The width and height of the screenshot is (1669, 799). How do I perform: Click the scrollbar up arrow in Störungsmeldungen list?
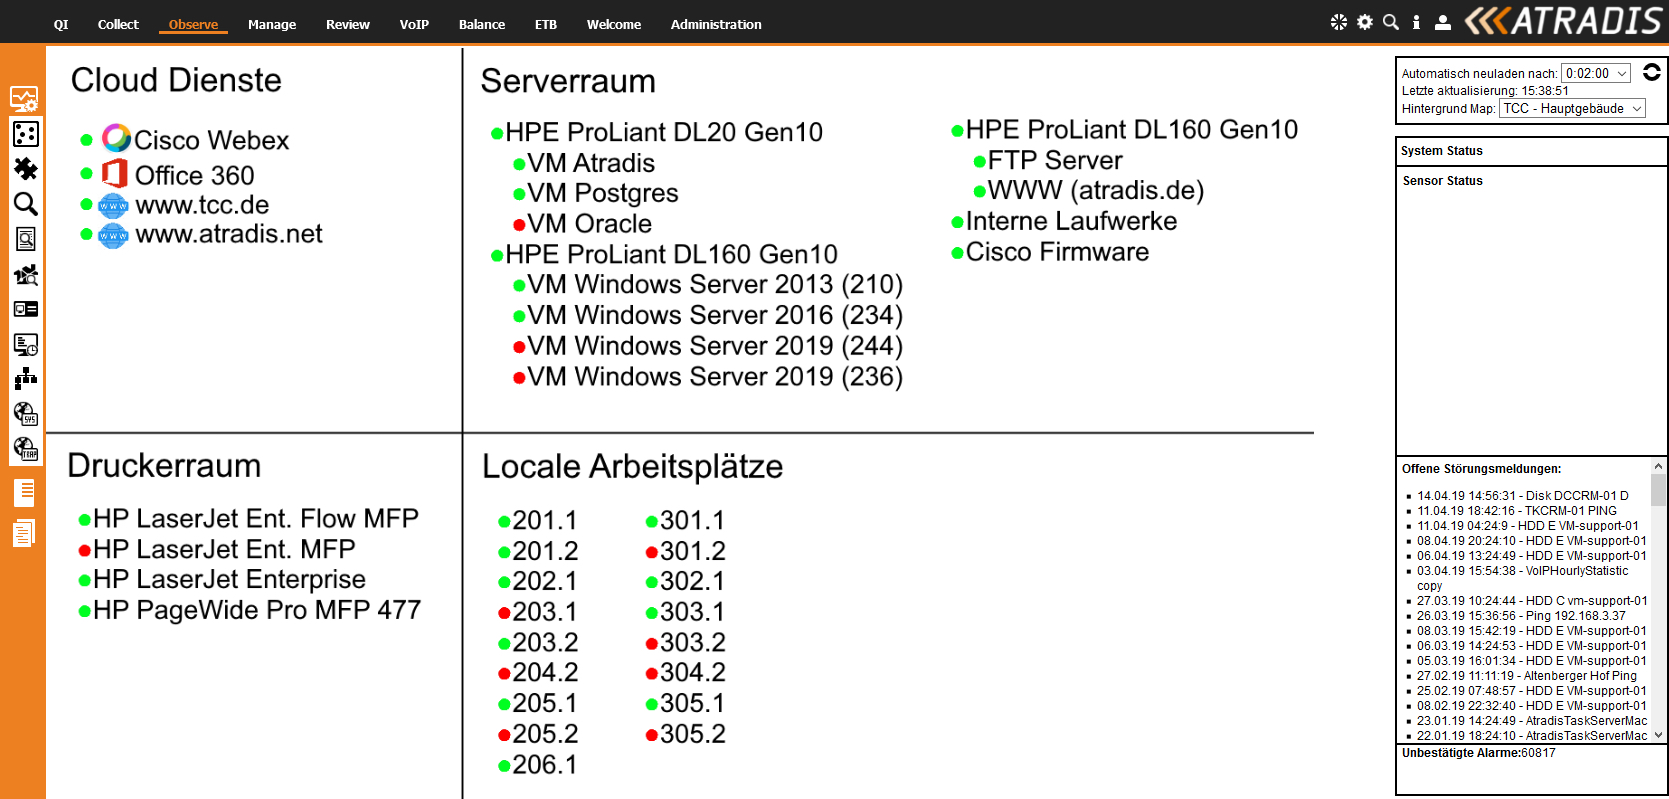coord(1658,466)
